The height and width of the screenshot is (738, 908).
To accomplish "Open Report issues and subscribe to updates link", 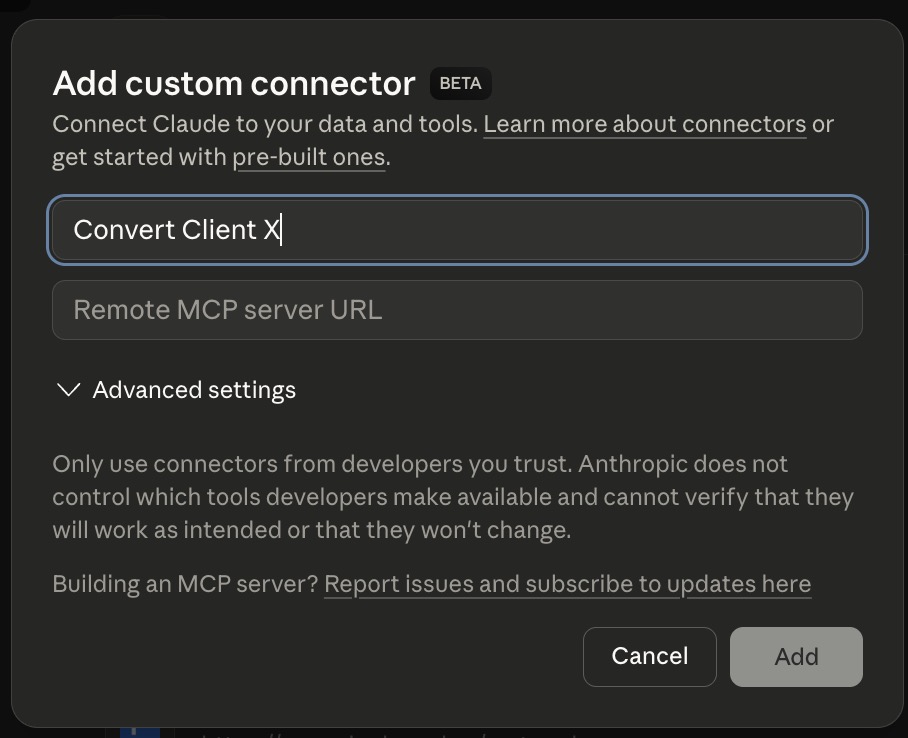I will coord(567,584).
